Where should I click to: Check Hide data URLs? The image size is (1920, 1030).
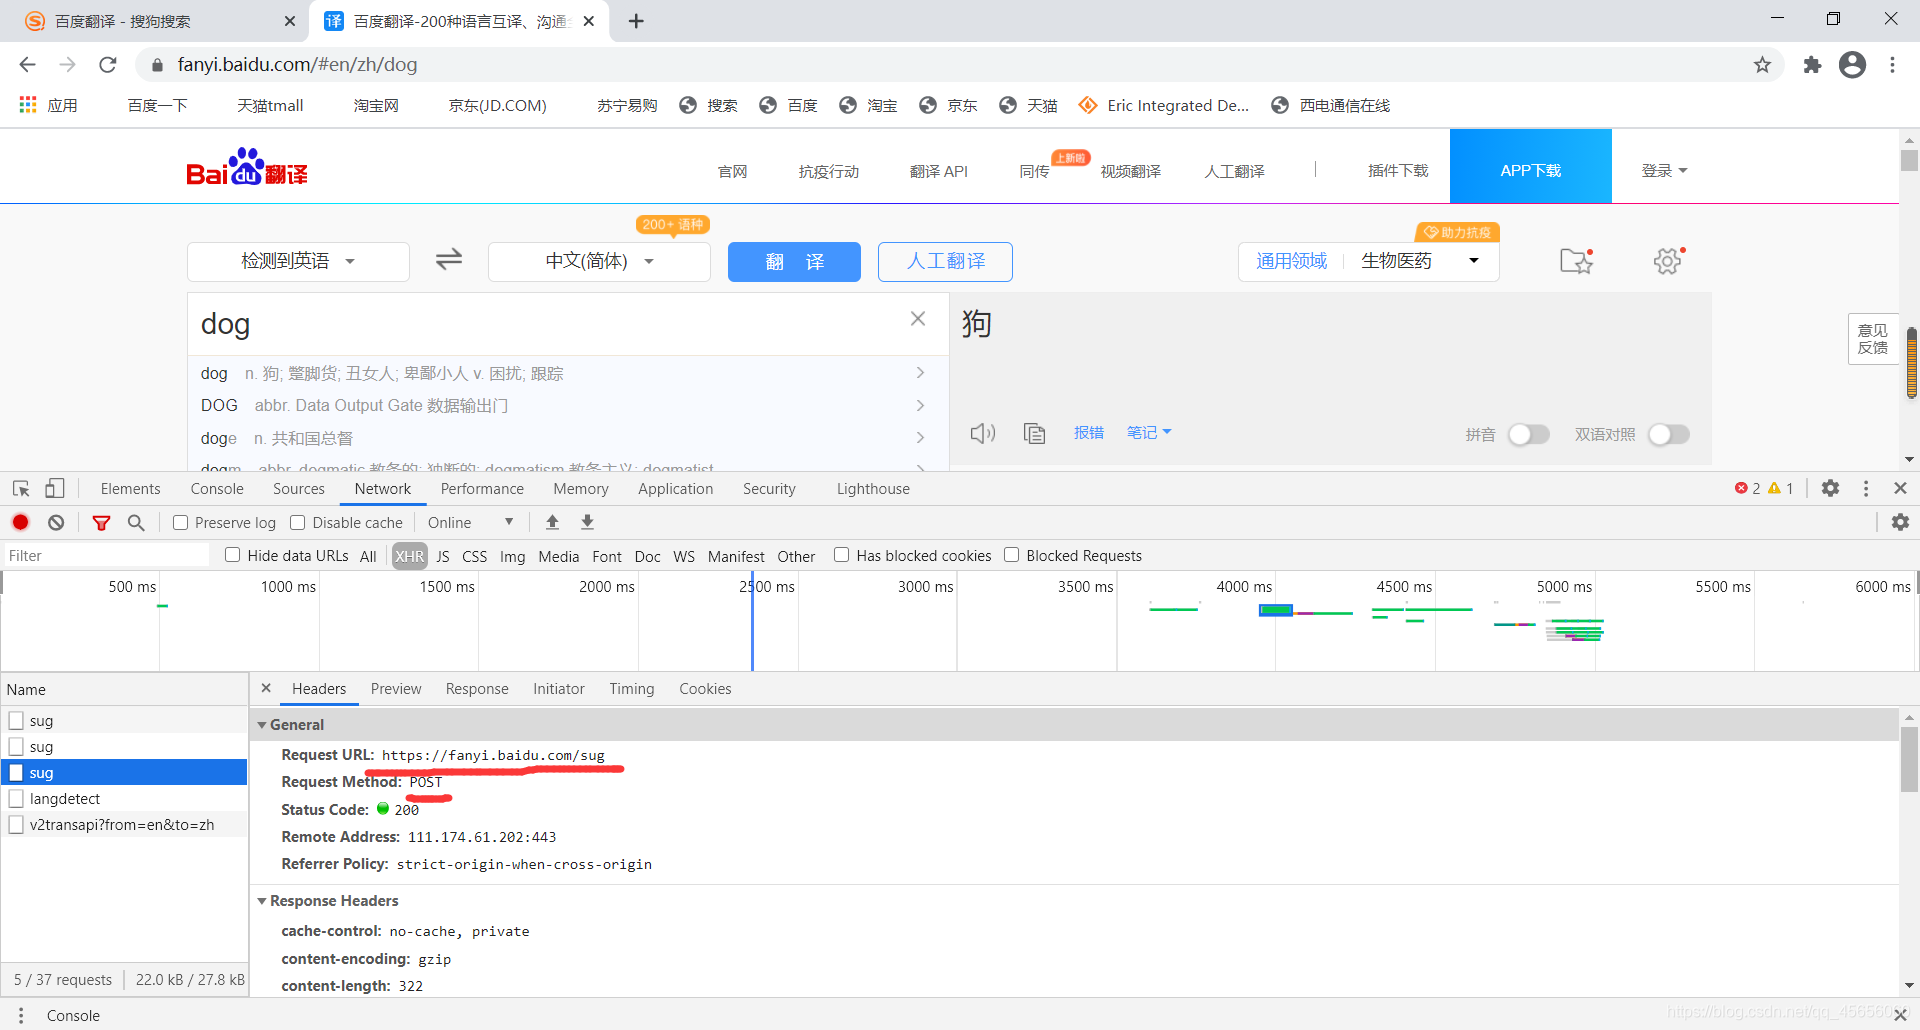(x=232, y=555)
